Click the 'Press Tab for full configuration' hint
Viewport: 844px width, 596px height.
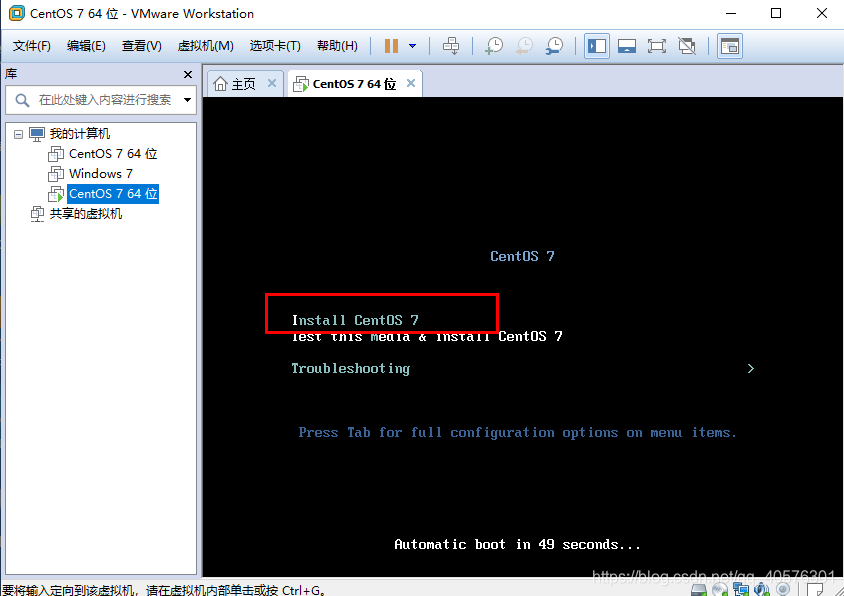click(x=517, y=433)
